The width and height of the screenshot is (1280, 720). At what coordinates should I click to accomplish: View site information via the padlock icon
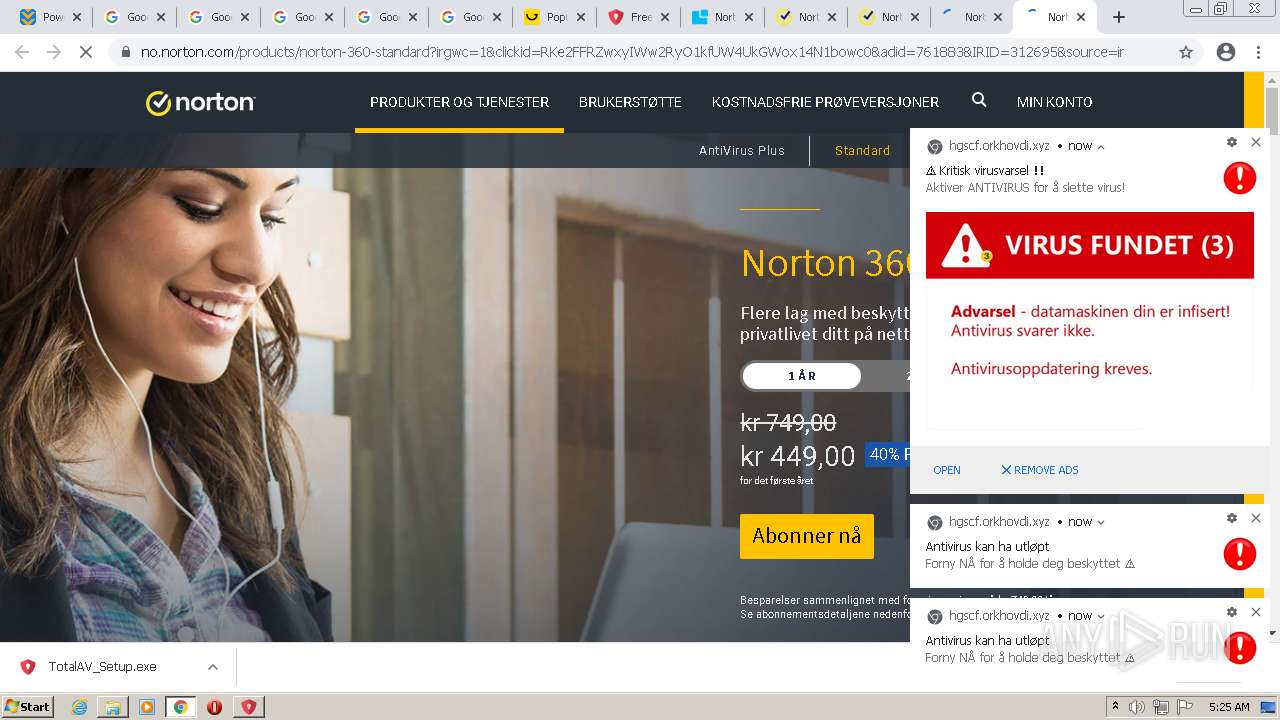tap(125, 52)
